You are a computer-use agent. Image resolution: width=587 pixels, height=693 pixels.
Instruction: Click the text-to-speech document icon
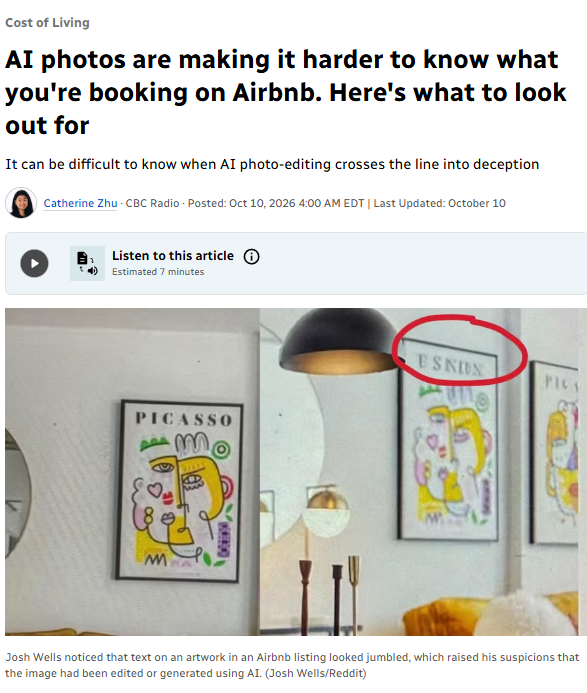(x=88, y=263)
